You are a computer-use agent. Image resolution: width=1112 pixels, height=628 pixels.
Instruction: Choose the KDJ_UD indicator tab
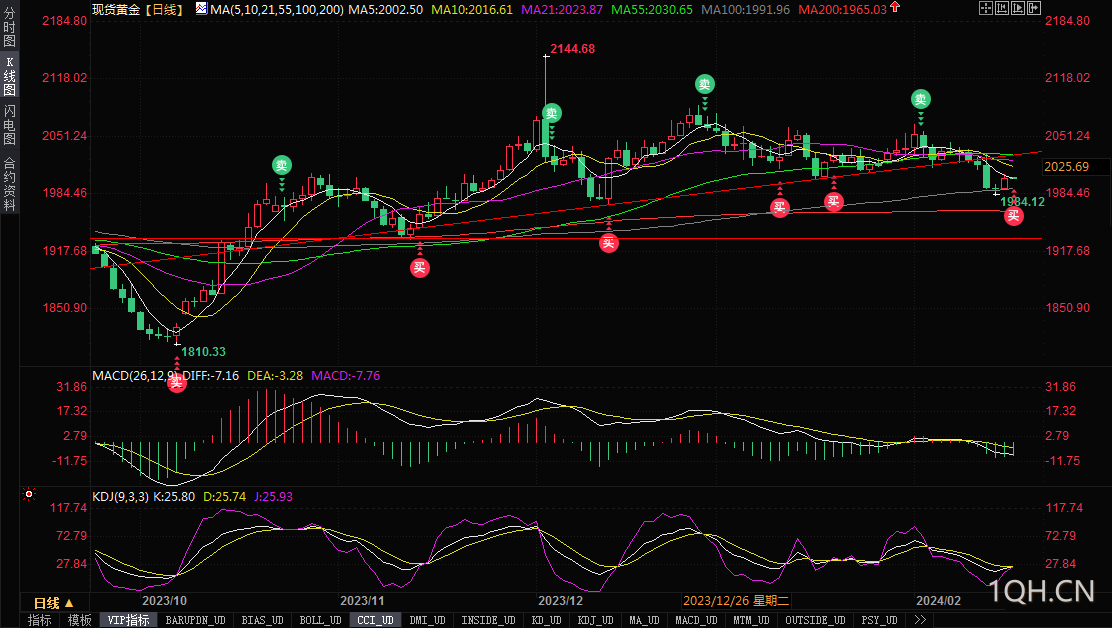pos(595,620)
